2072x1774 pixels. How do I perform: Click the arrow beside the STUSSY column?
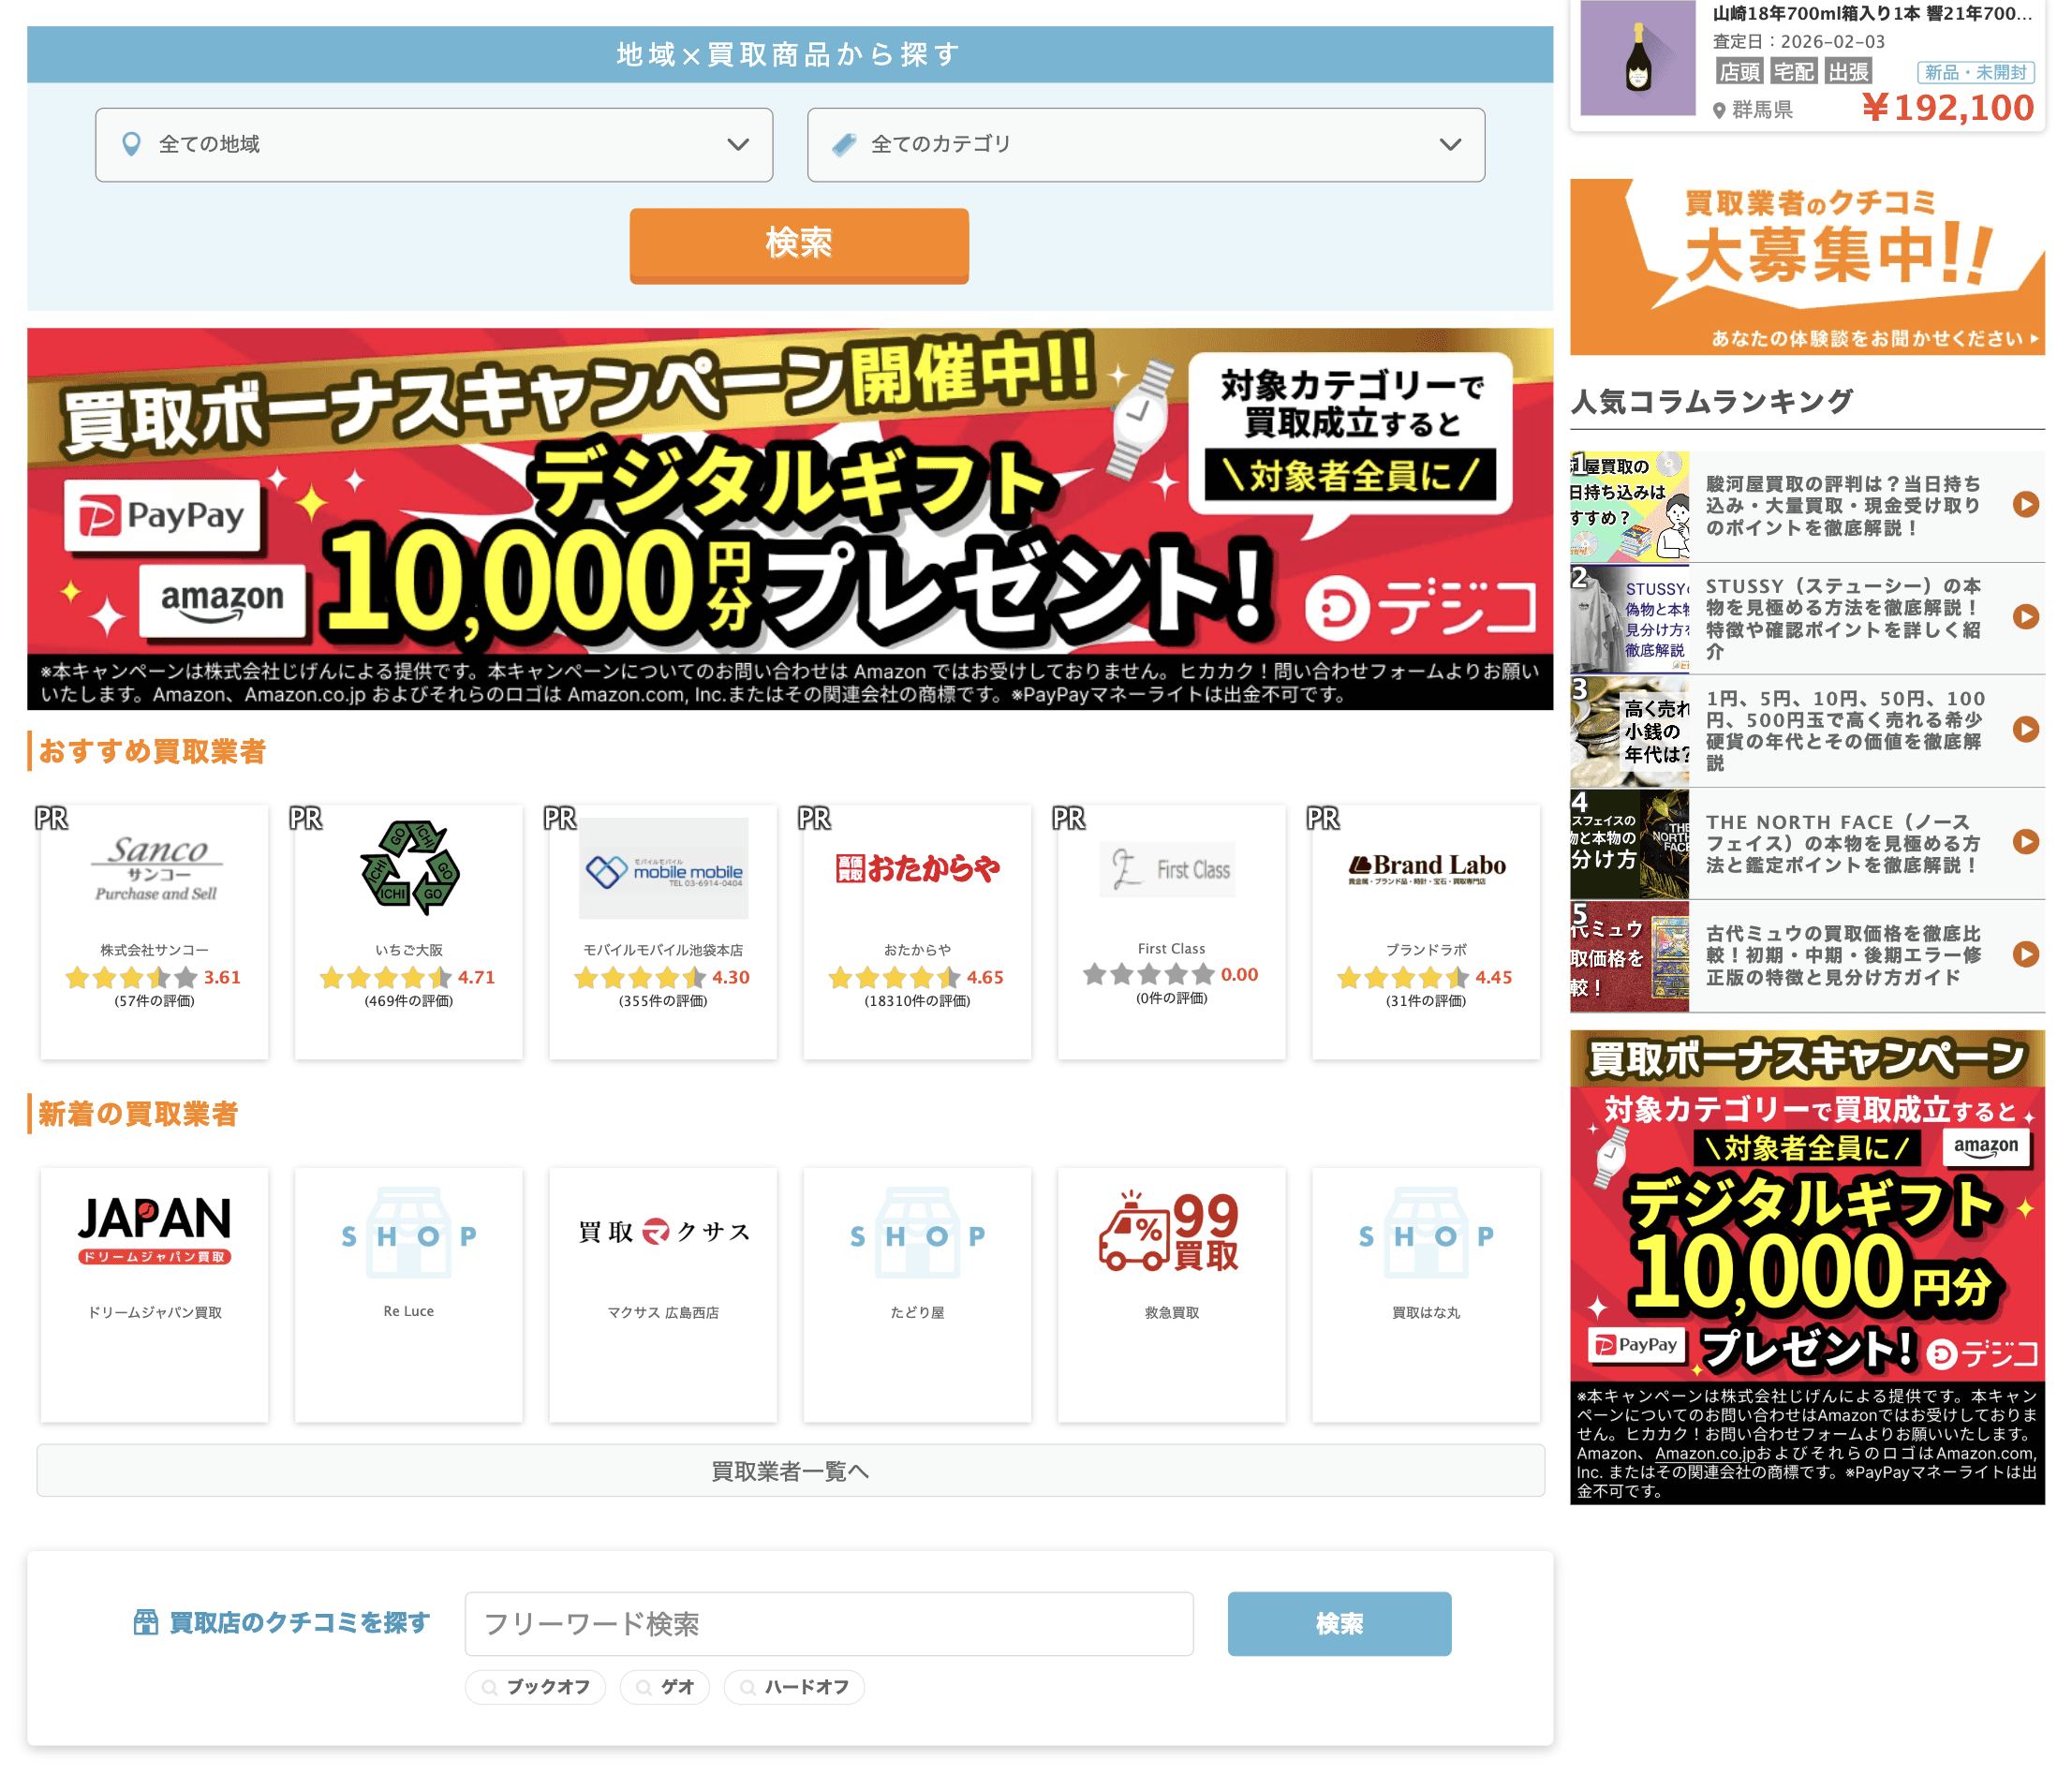click(2025, 617)
